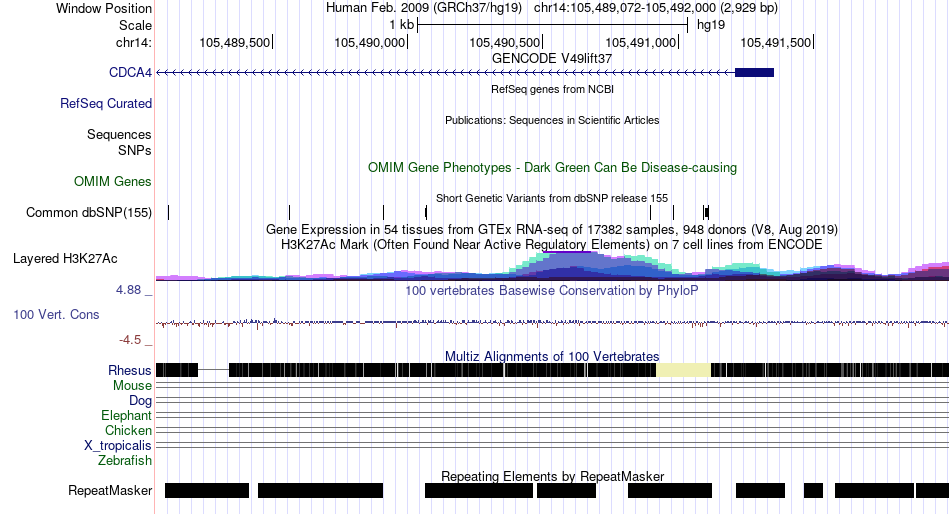Open the Layered H3K27Ac track label
The image size is (950, 514).
point(65,259)
